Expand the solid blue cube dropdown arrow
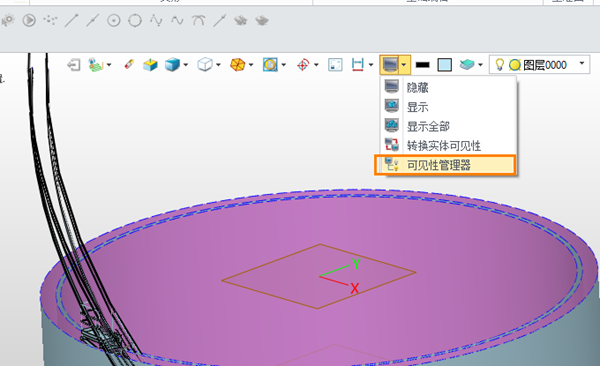 tap(186, 65)
